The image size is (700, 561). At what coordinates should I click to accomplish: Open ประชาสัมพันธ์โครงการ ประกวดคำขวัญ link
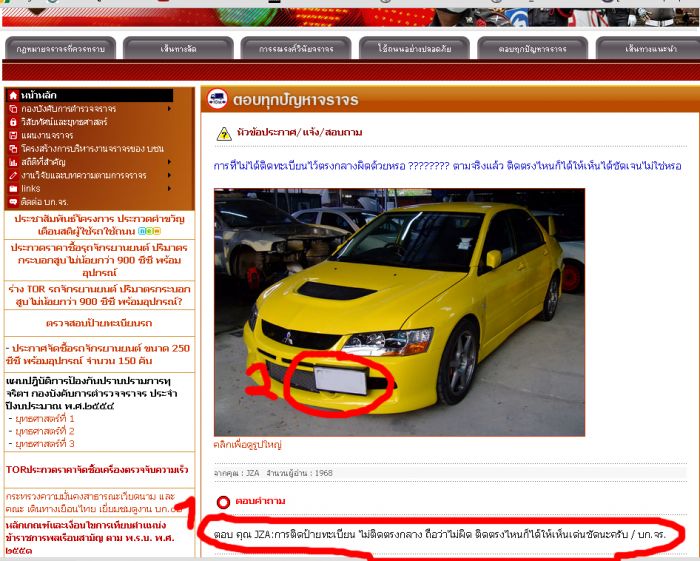pos(99,225)
